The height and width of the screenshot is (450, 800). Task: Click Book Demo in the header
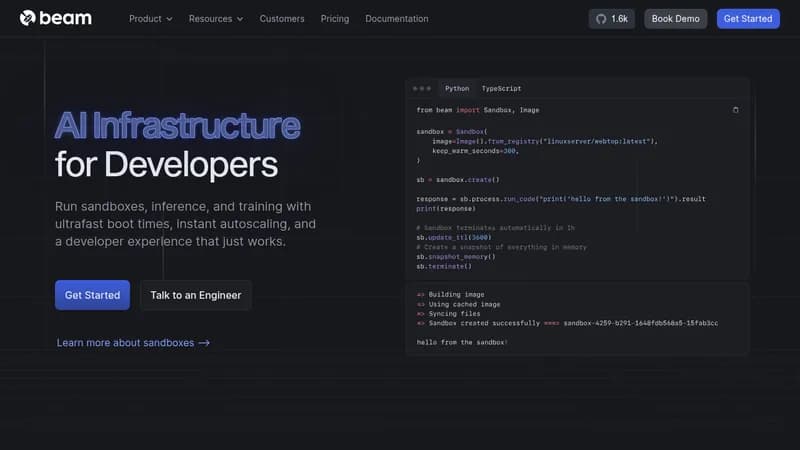pos(676,19)
